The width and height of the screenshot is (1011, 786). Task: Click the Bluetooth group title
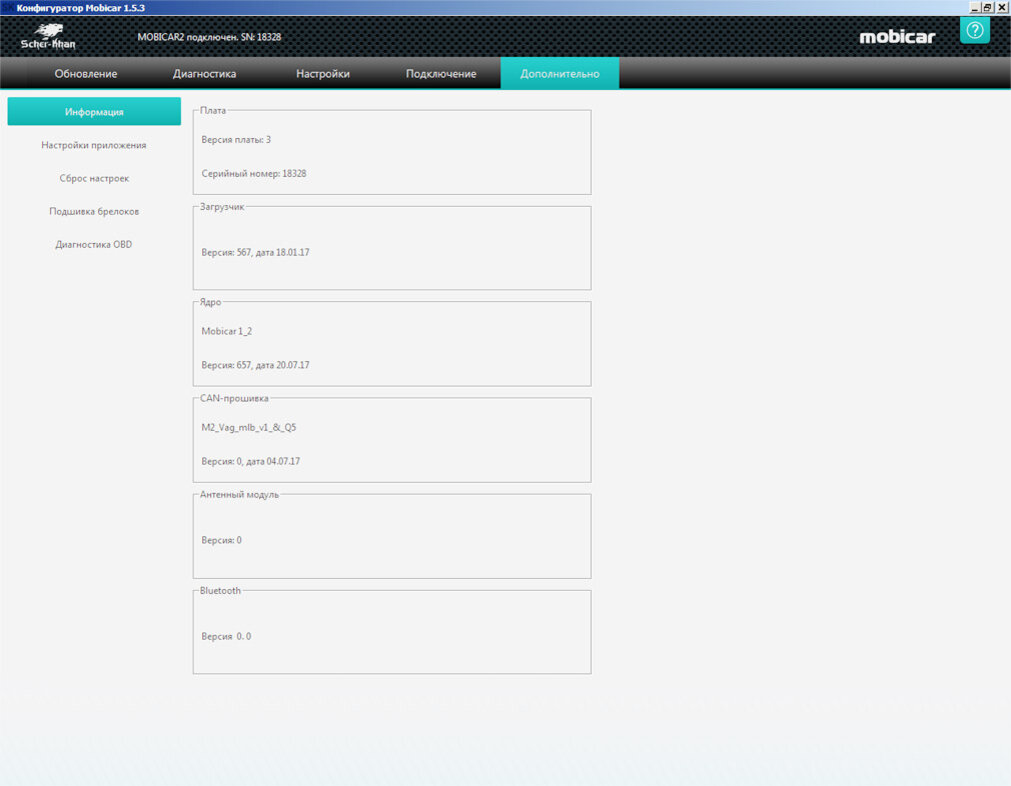pyautogui.click(x=220, y=590)
